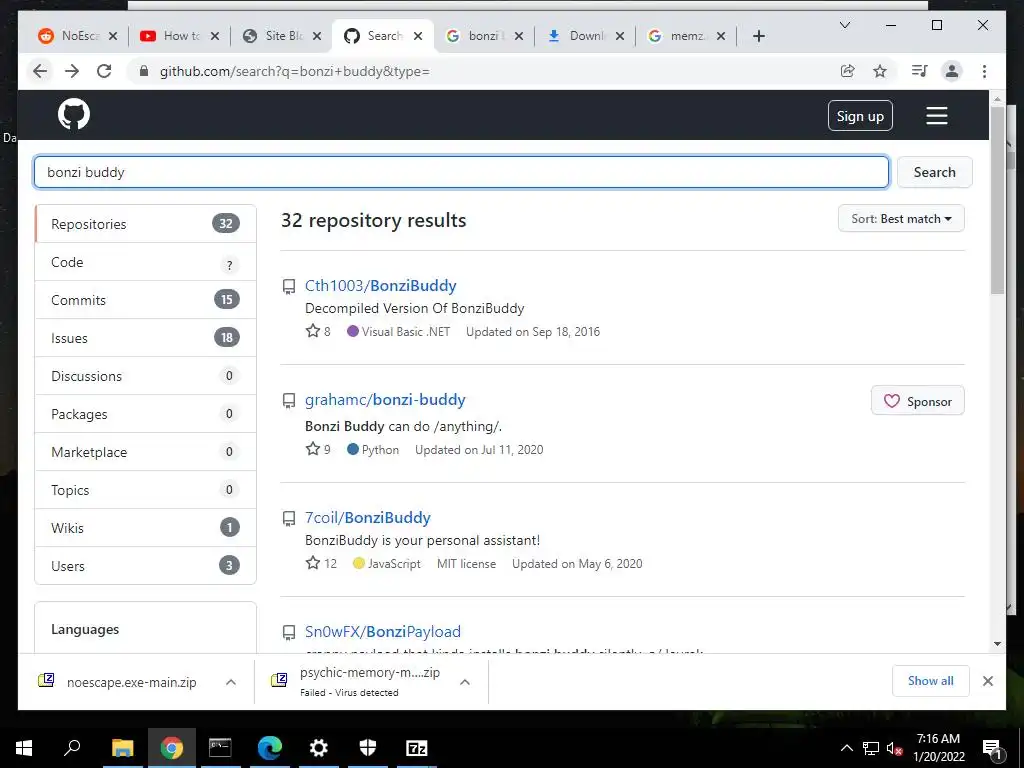
Task: Open the taskbar clock showing 7:16 AM
Action: click(x=938, y=748)
